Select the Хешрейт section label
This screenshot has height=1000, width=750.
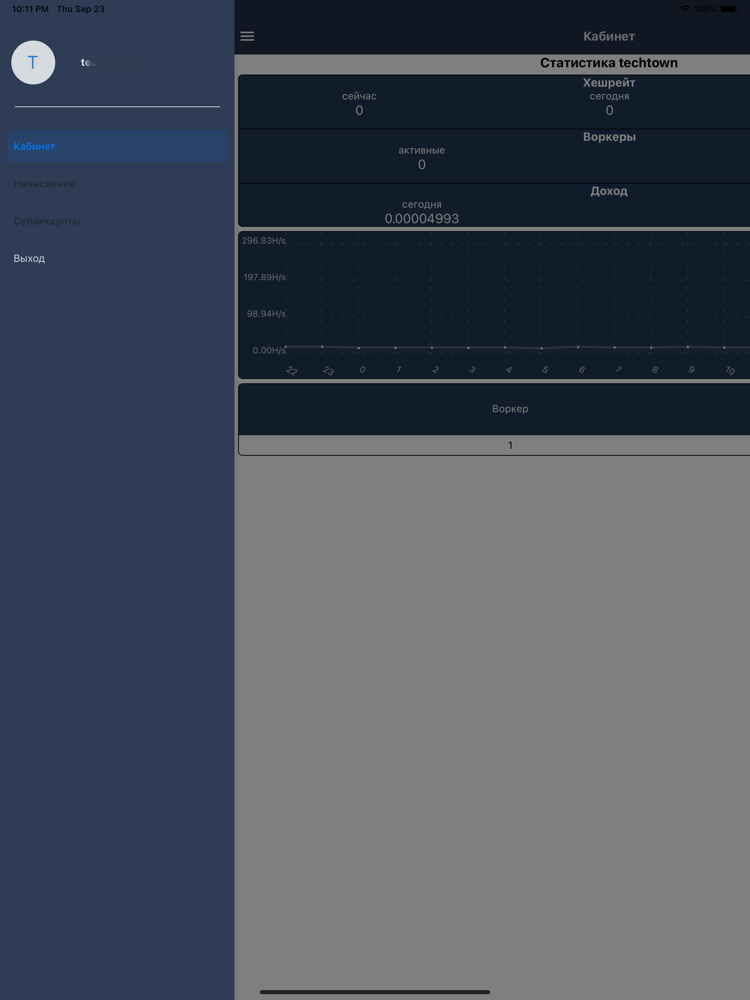[x=609, y=82]
